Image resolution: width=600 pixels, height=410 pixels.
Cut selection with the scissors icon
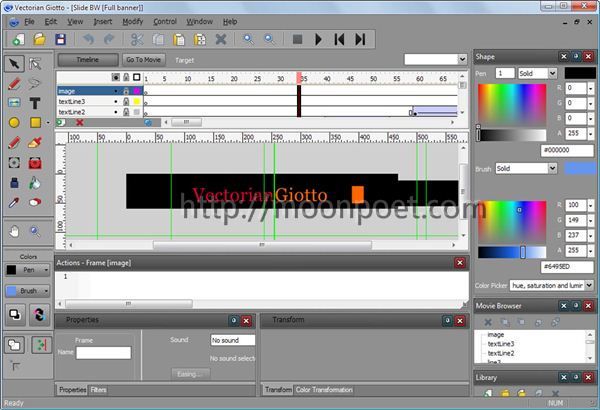tap(137, 39)
